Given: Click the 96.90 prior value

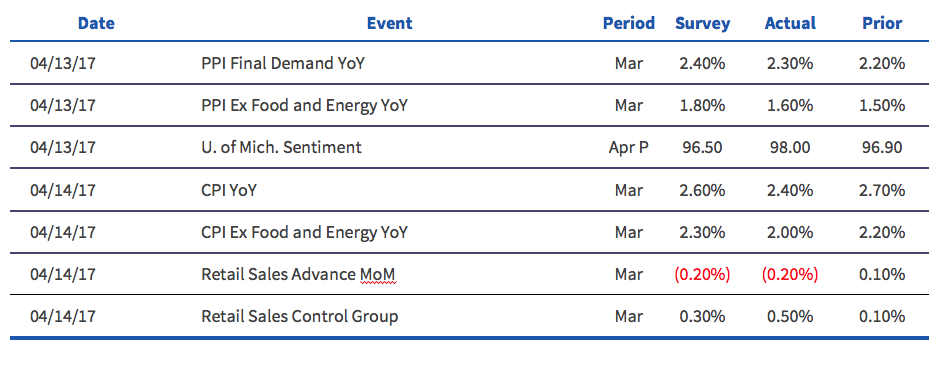Looking at the screenshot, I should pyautogui.click(x=882, y=148).
